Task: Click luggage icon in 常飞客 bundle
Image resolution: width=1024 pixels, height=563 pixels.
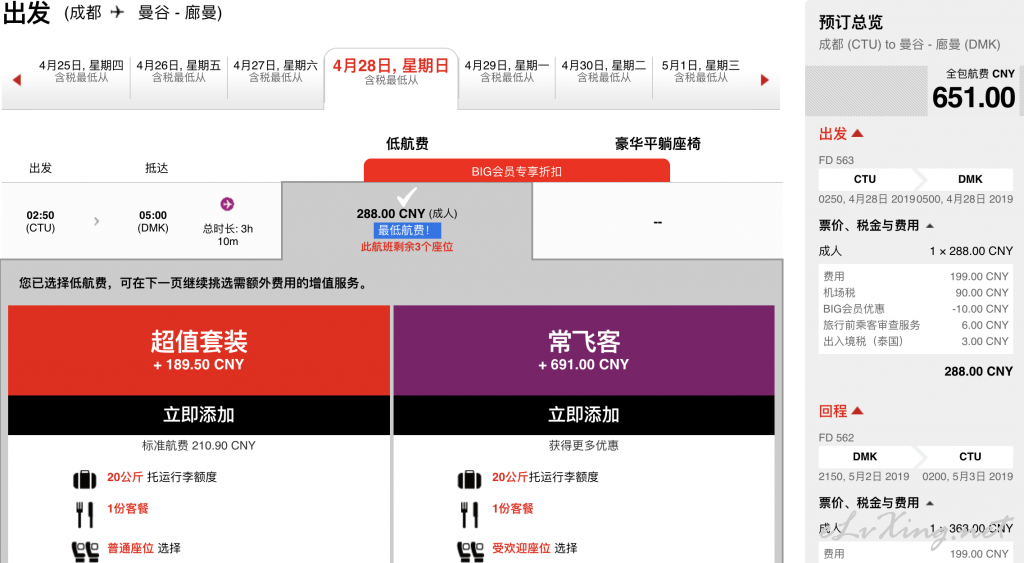Action: click(x=469, y=479)
